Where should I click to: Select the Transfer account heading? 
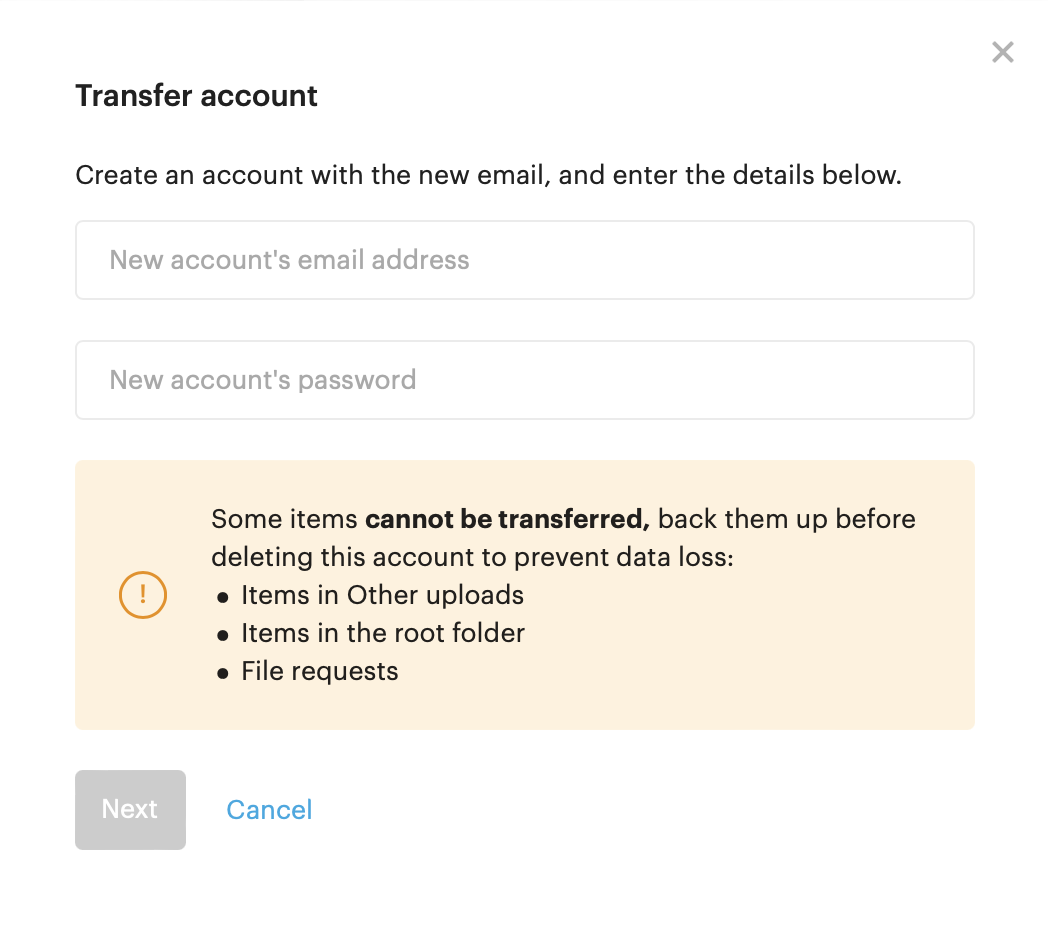point(196,96)
